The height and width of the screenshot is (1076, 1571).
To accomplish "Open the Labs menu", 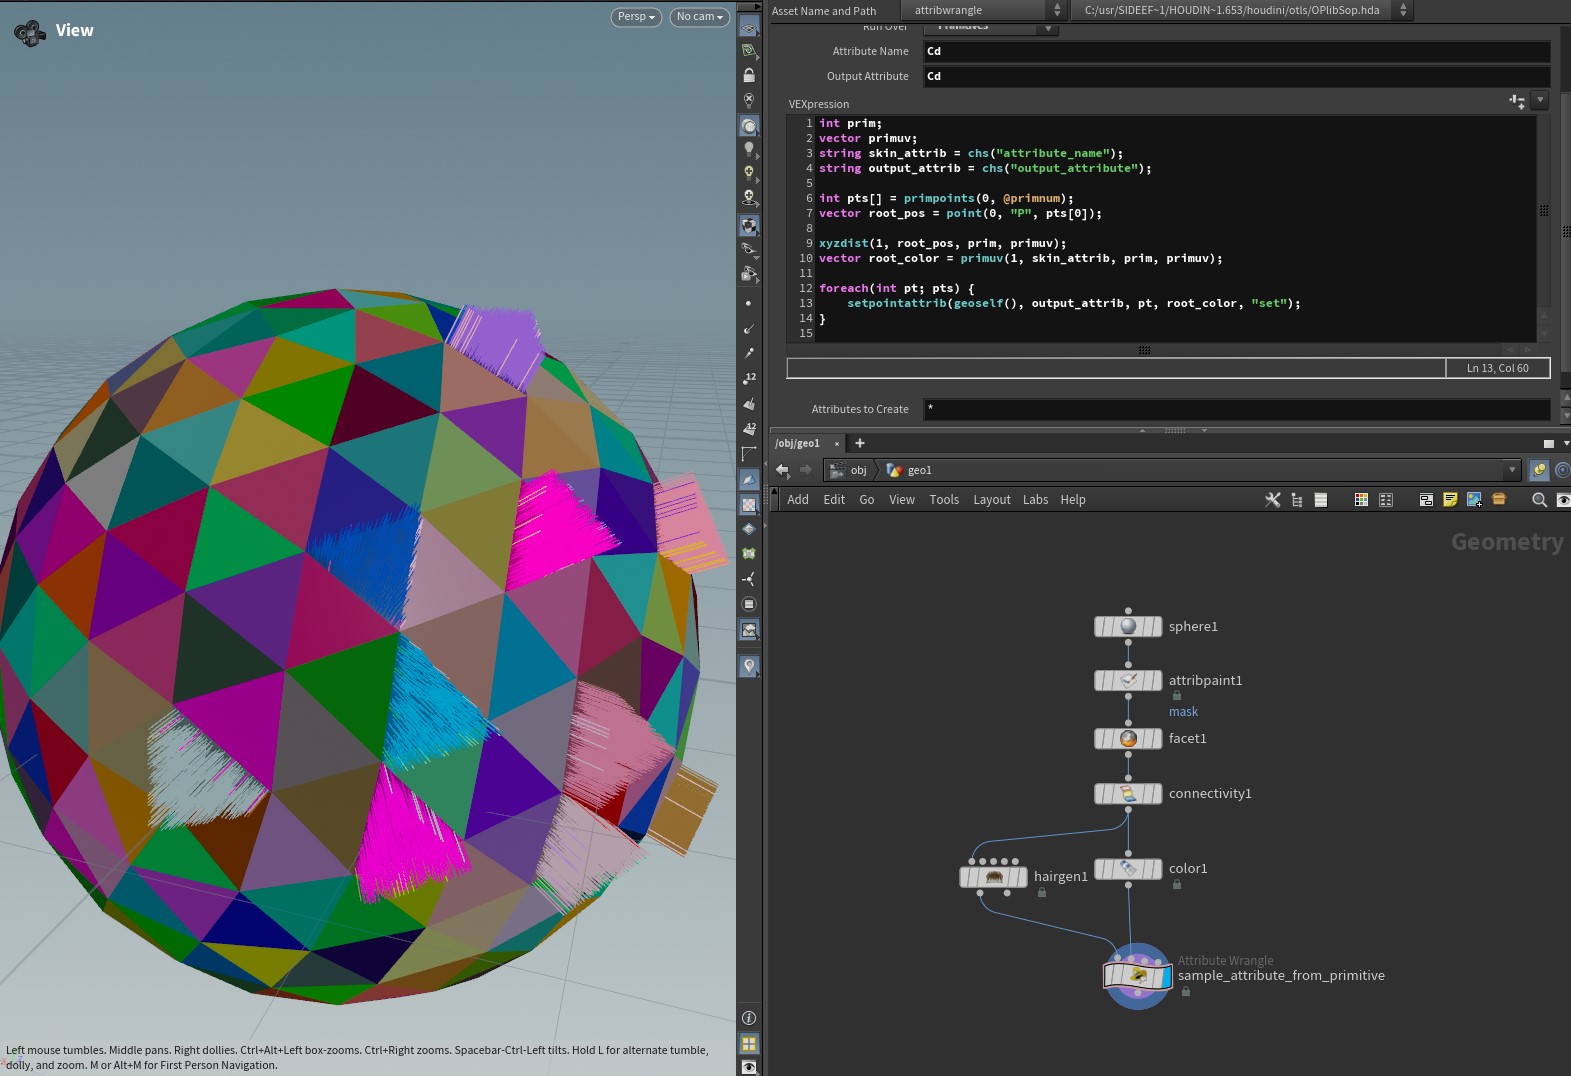I will point(1036,499).
